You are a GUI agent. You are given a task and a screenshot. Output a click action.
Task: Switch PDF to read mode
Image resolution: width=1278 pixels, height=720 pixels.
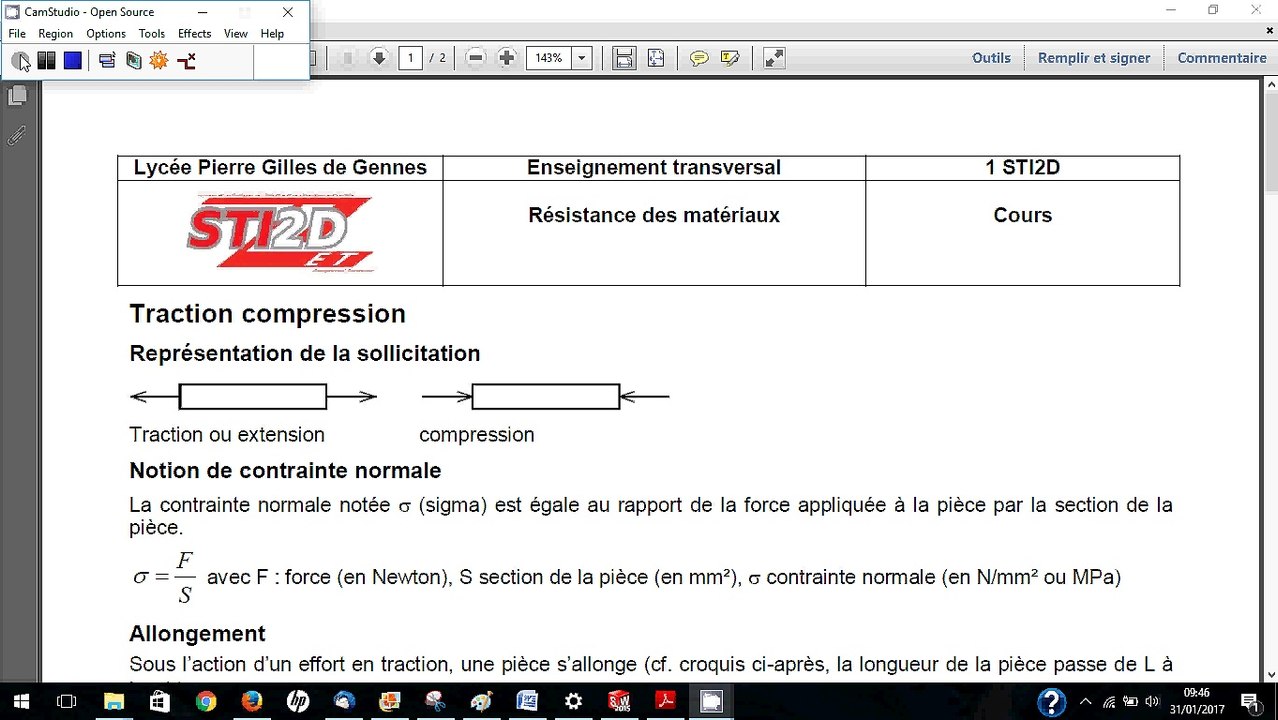pos(774,58)
